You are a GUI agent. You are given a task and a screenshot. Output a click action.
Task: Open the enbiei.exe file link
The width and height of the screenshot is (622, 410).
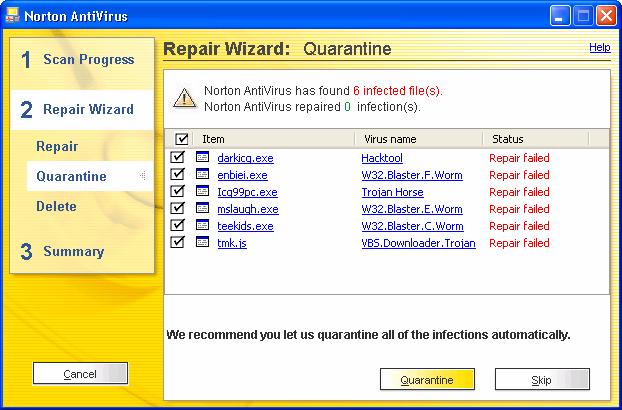(x=242, y=175)
